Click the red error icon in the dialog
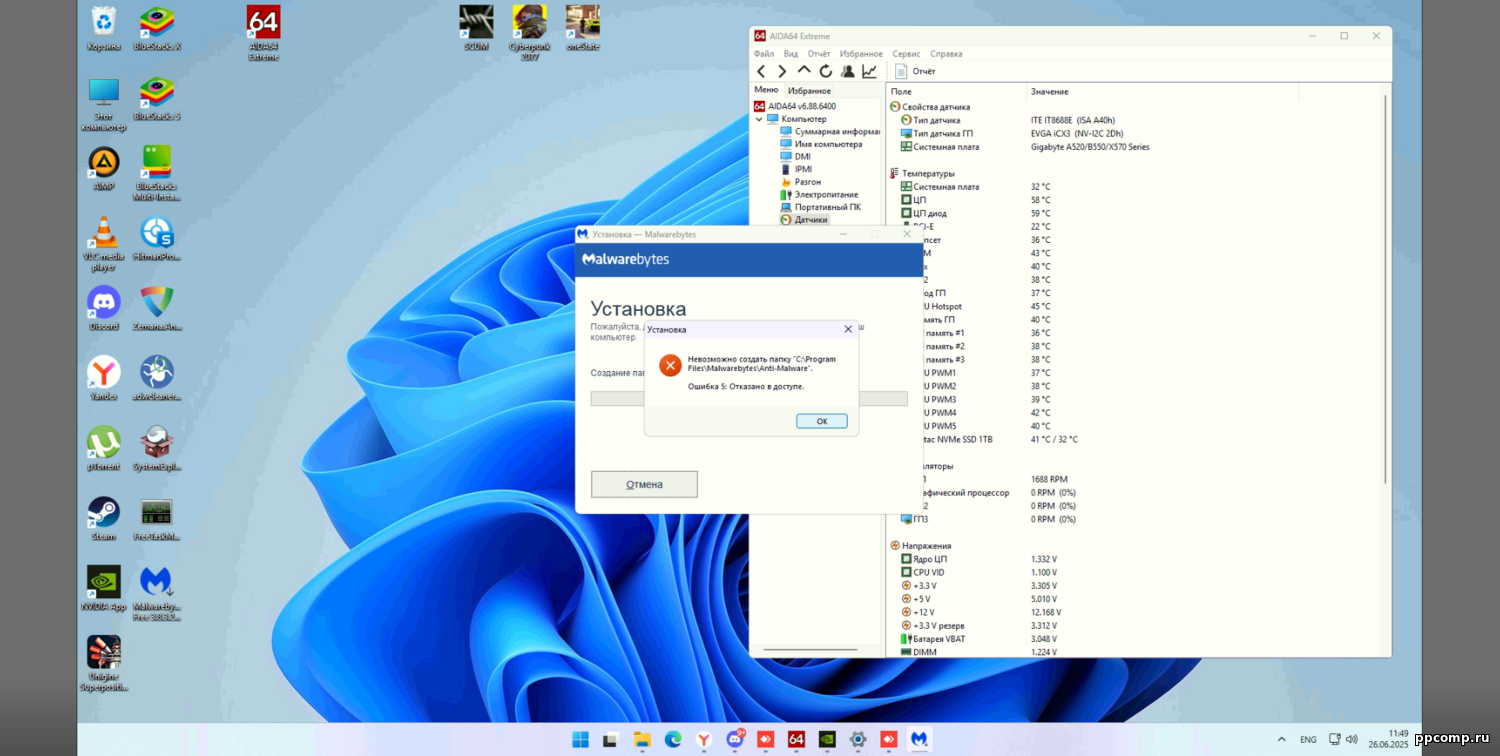Viewport: 1500px width, 756px height. point(670,365)
